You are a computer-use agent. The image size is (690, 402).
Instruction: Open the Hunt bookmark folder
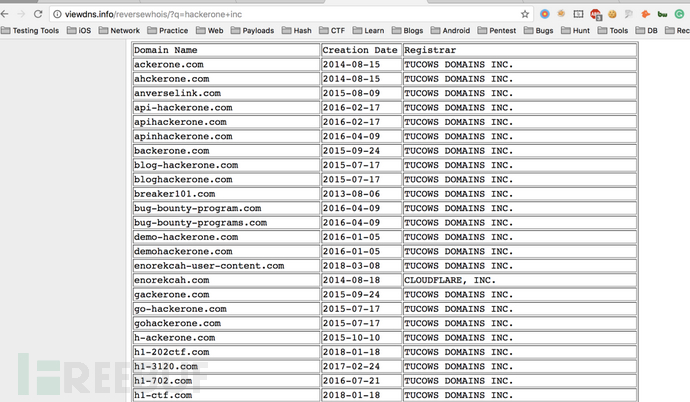[576, 30]
